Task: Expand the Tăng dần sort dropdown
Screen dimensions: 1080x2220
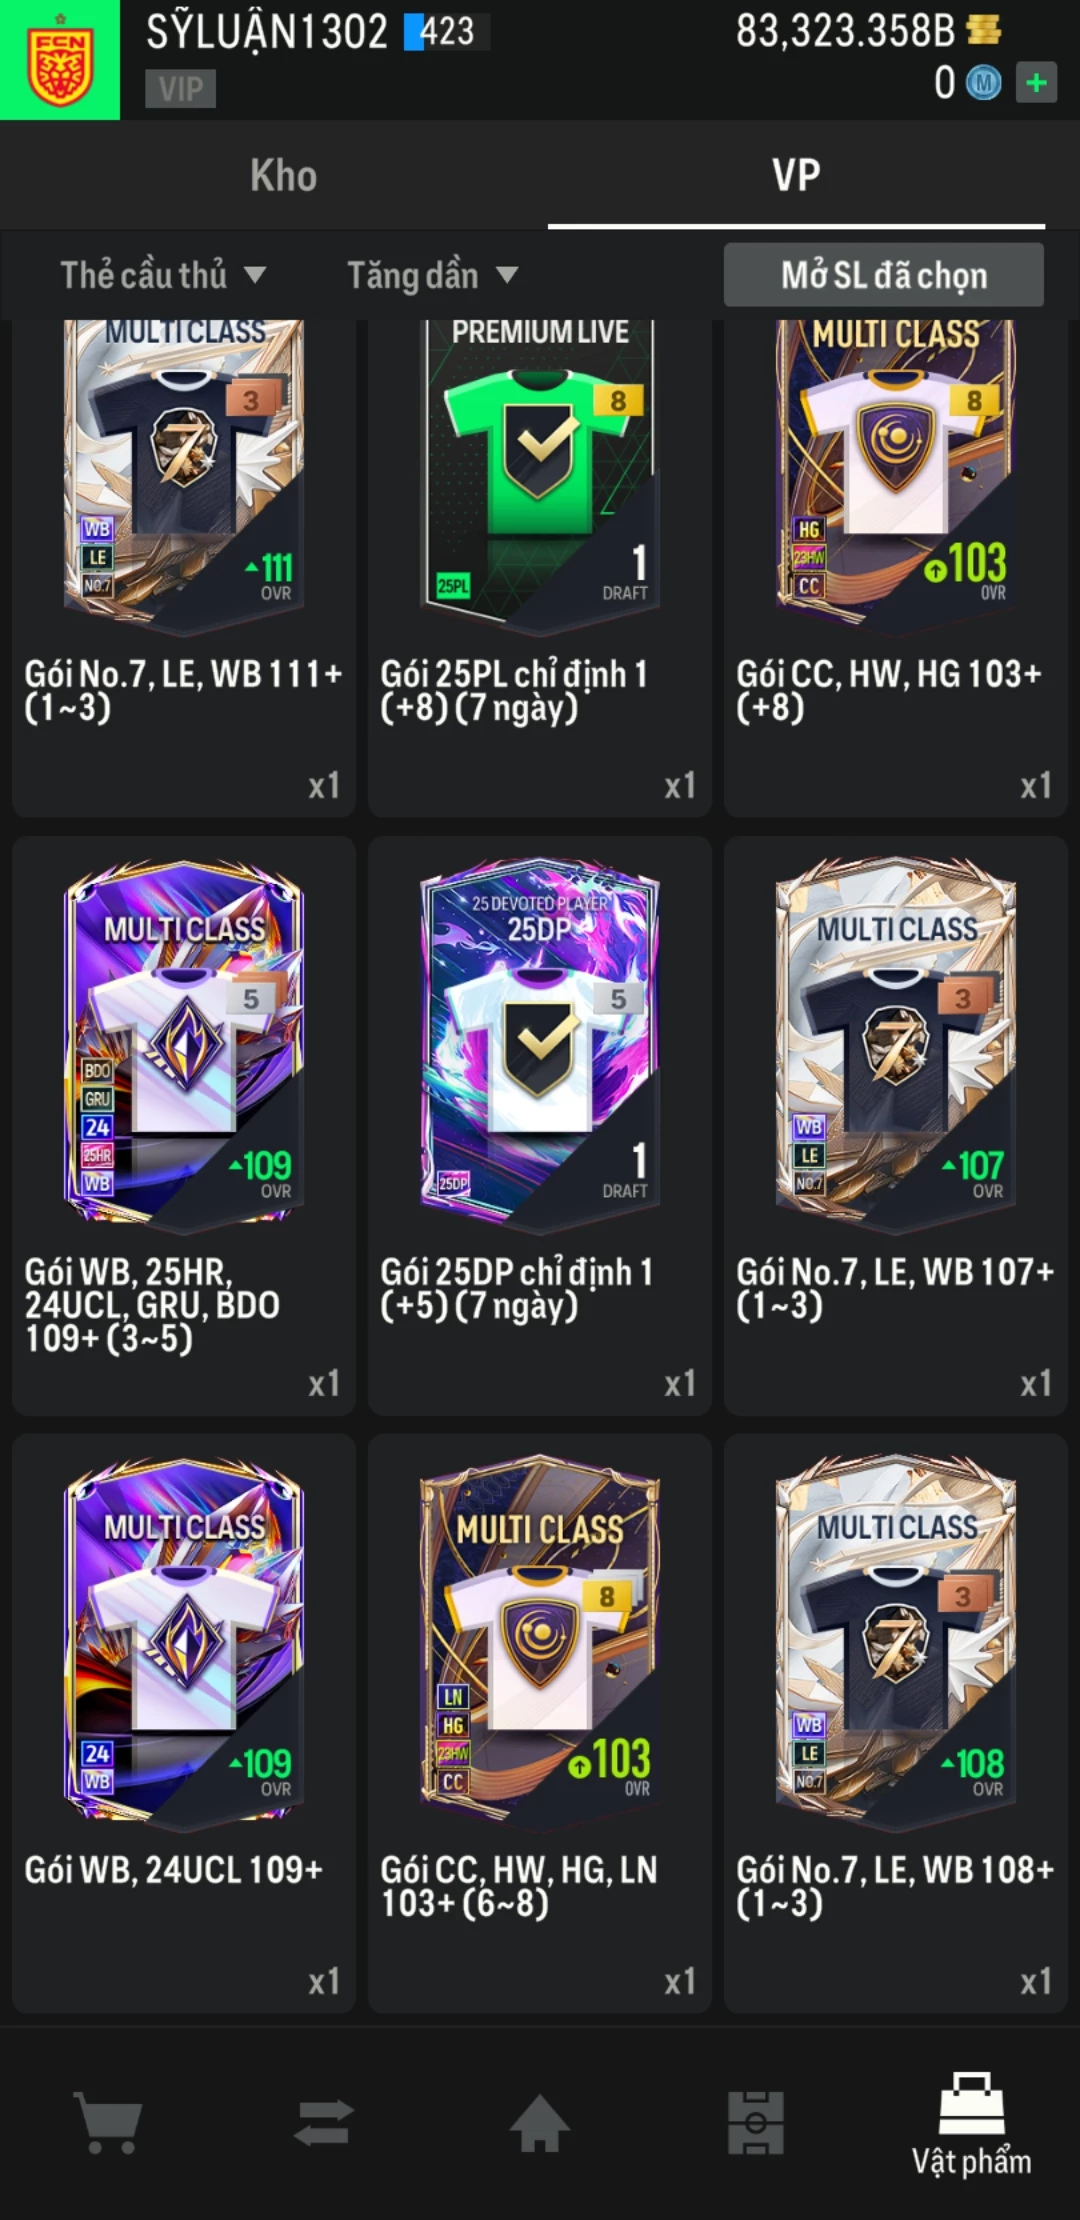Action: 432,275
